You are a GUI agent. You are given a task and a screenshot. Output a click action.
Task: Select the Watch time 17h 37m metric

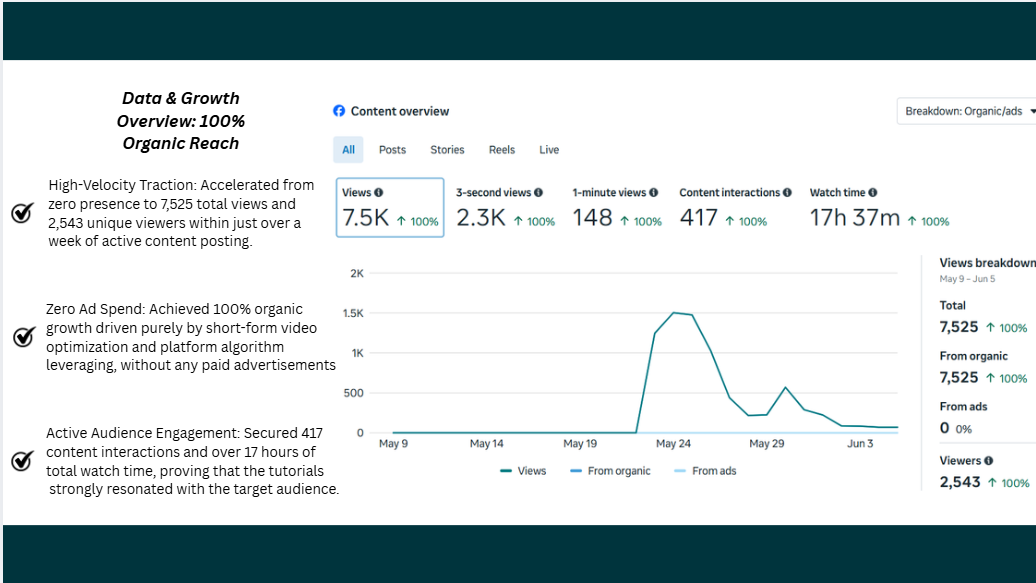pos(879,207)
